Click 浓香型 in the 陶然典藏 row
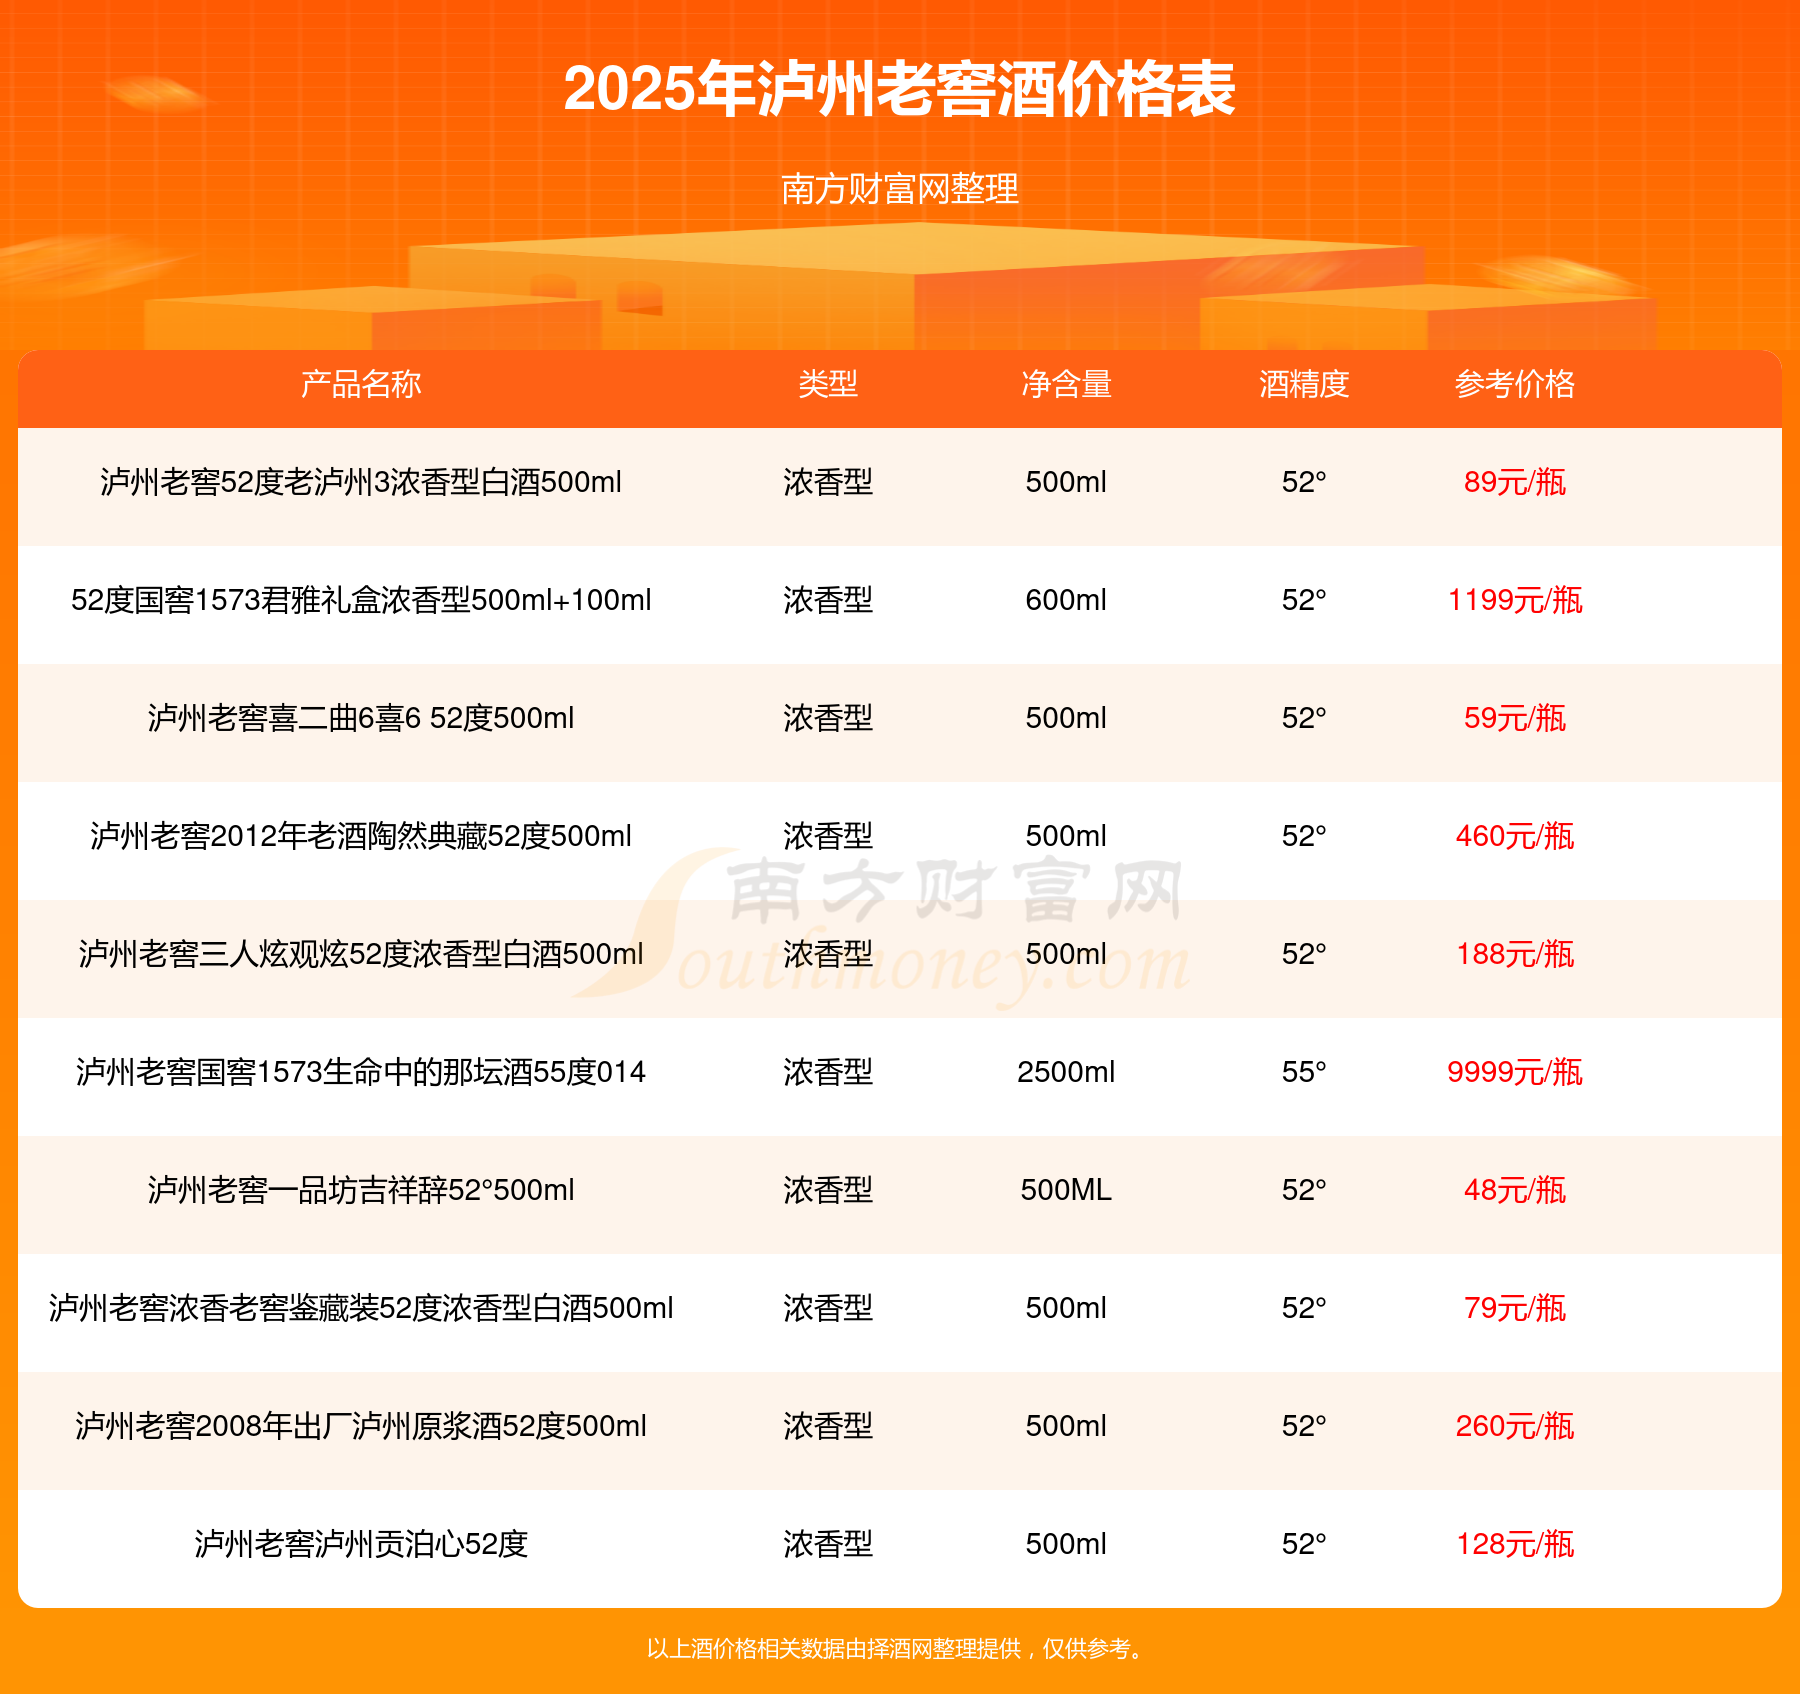 [x=828, y=836]
